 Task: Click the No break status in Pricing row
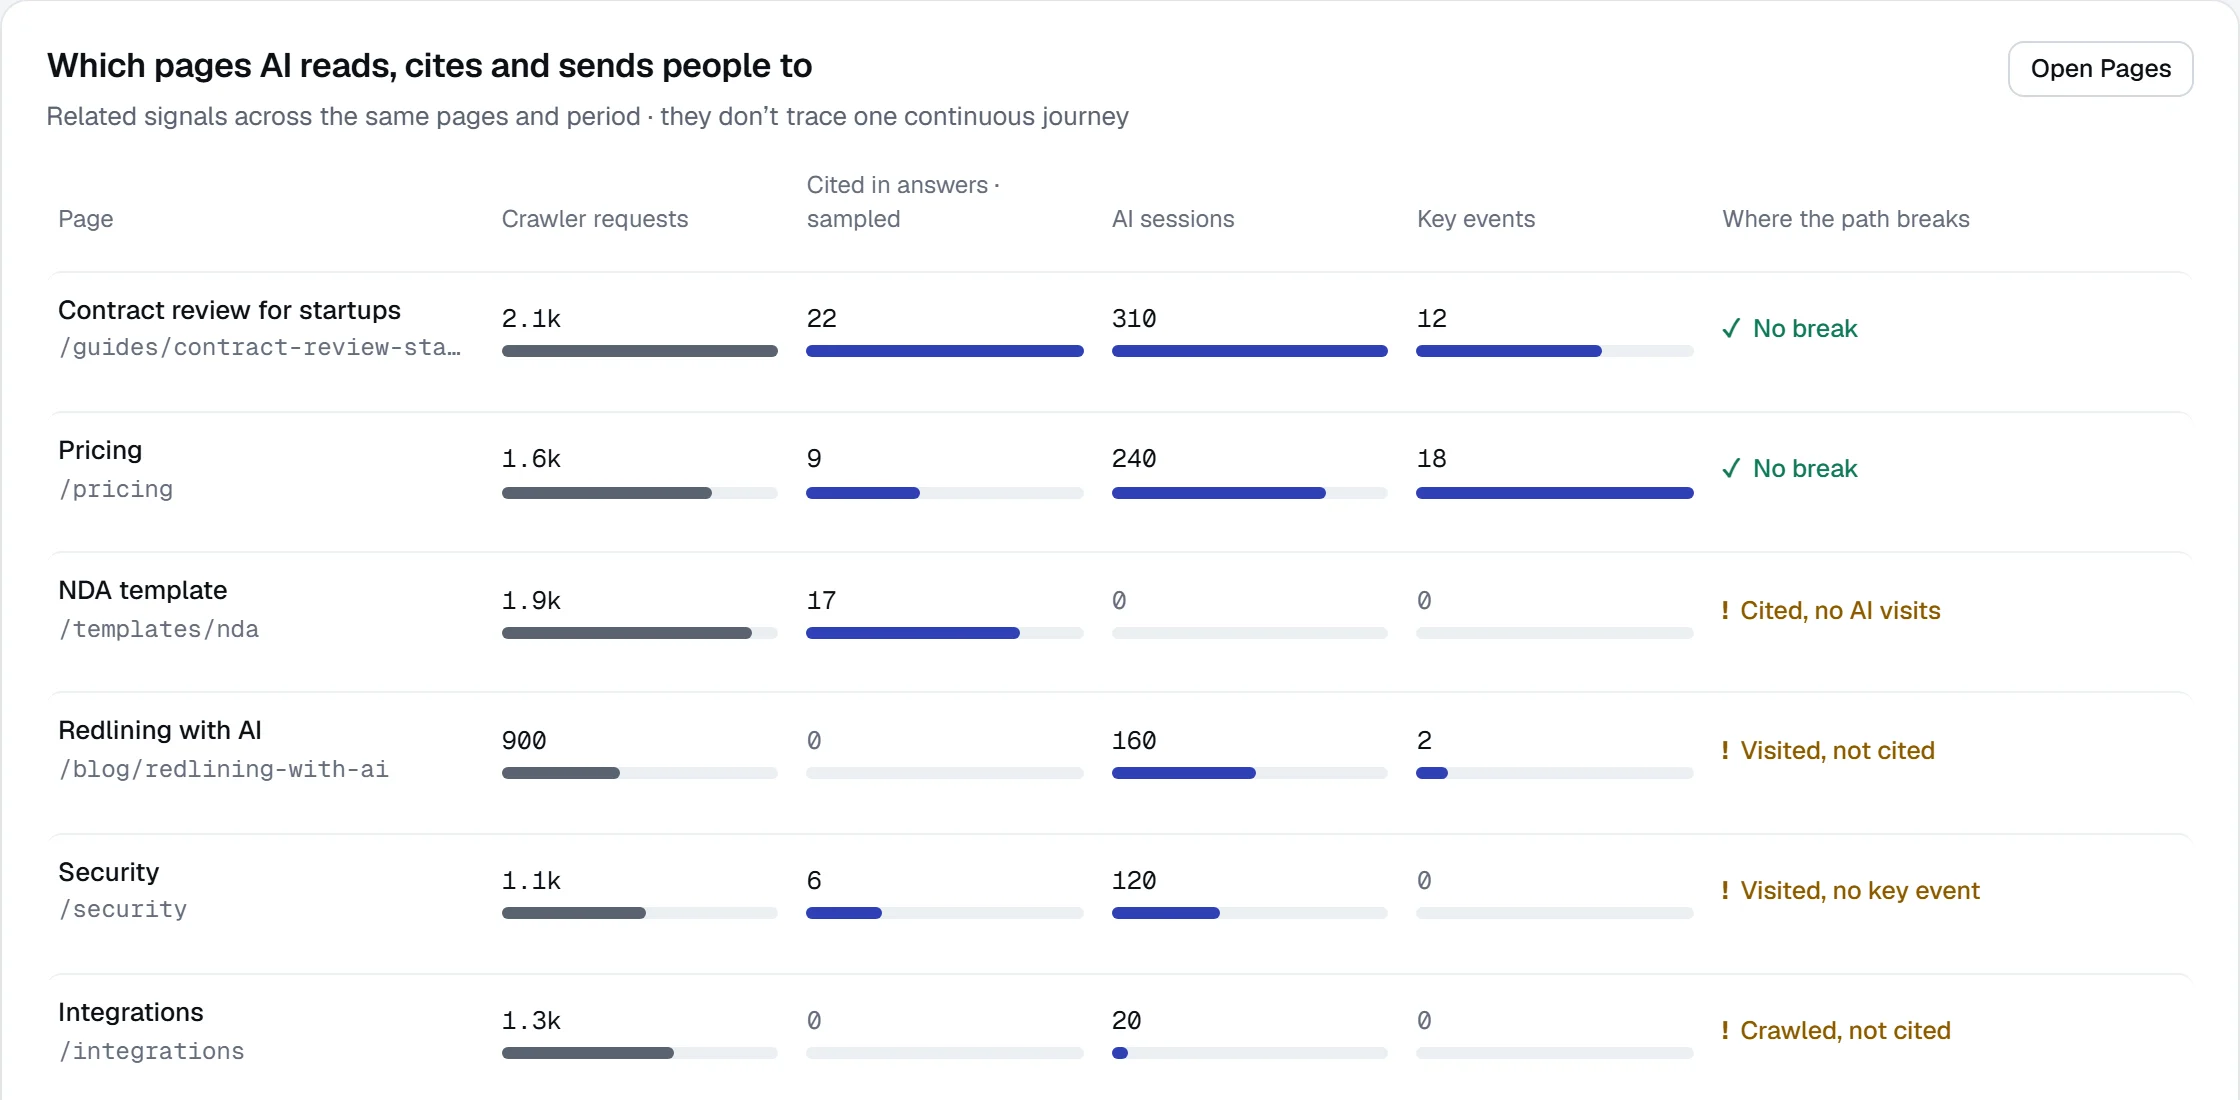(1805, 469)
